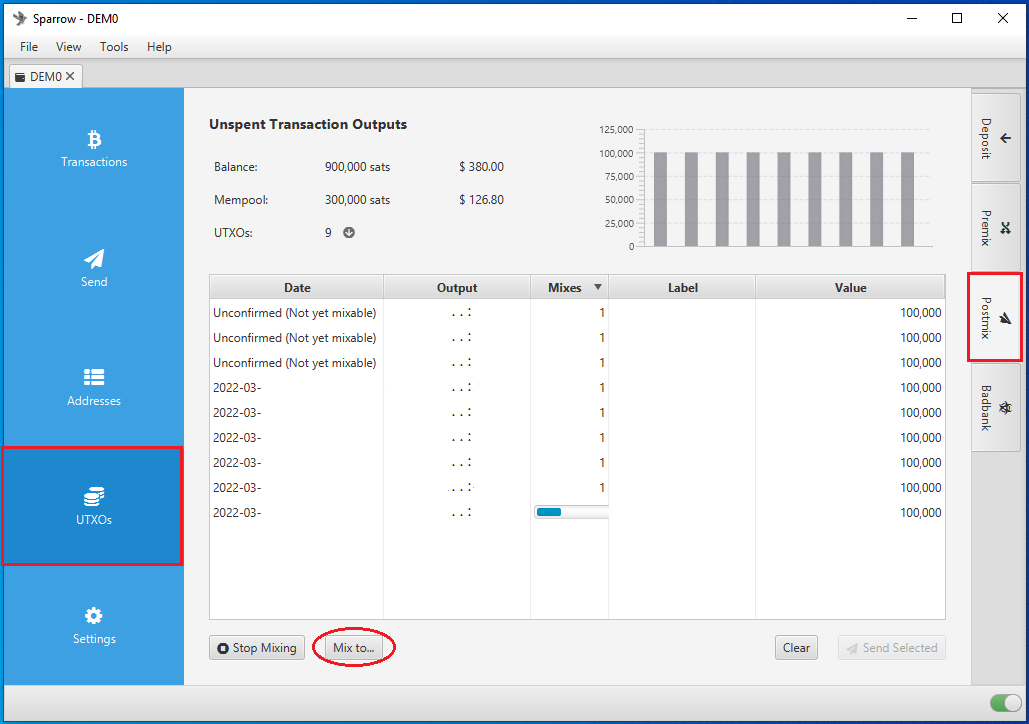
Task: Show the Addresses list view
Action: coord(94,387)
